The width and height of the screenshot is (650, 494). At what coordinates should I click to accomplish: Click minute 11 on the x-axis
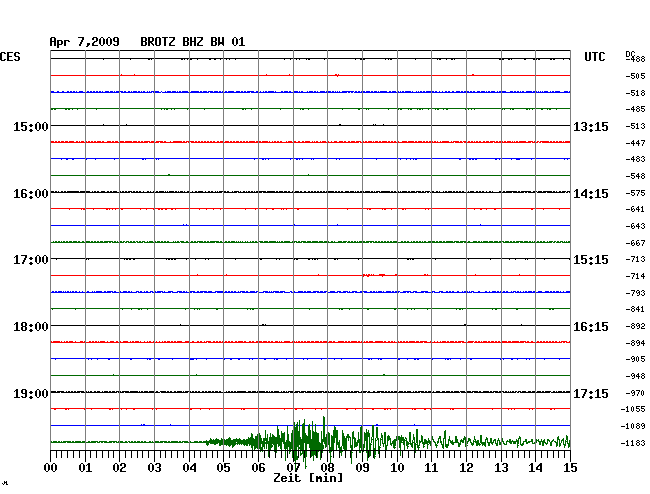pyautogui.click(x=431, y=467)
